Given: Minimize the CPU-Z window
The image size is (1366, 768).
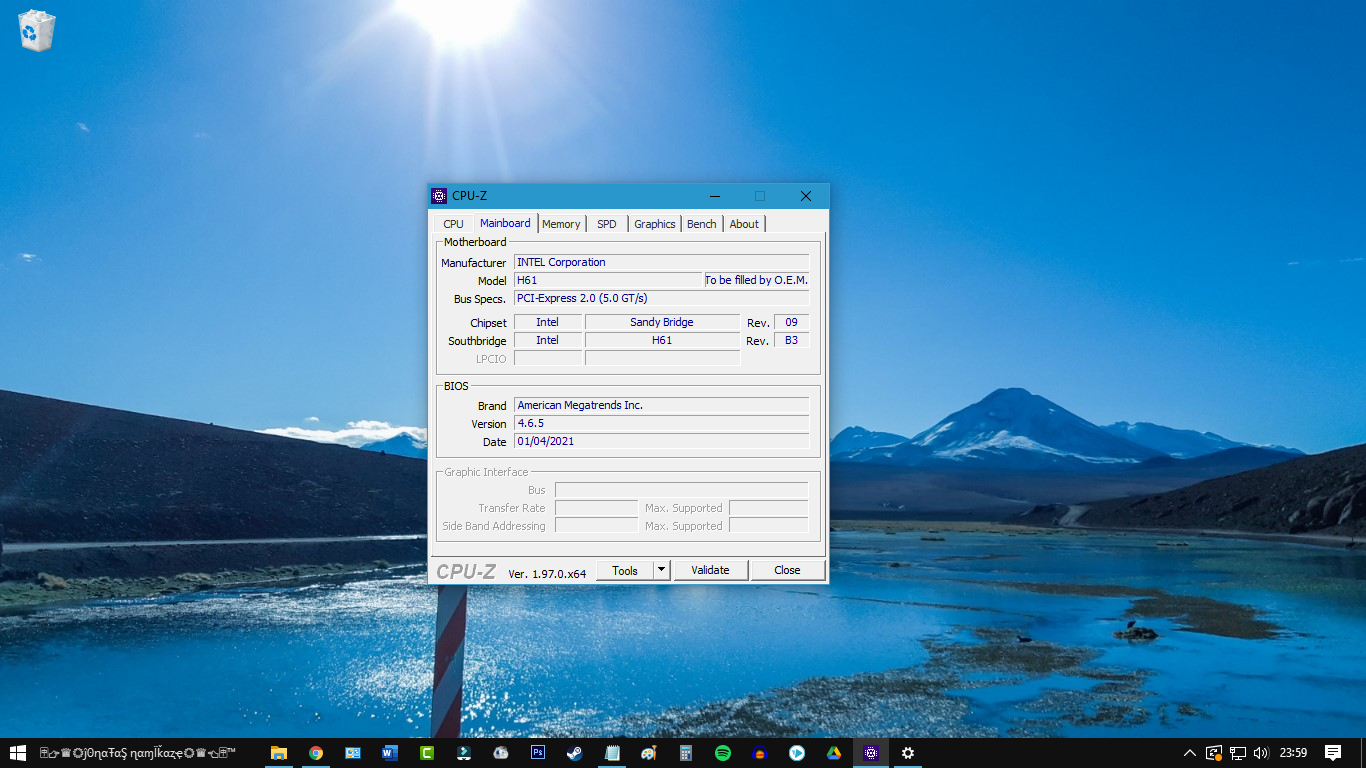Looking at the screenshot, I should coord(714,196).
